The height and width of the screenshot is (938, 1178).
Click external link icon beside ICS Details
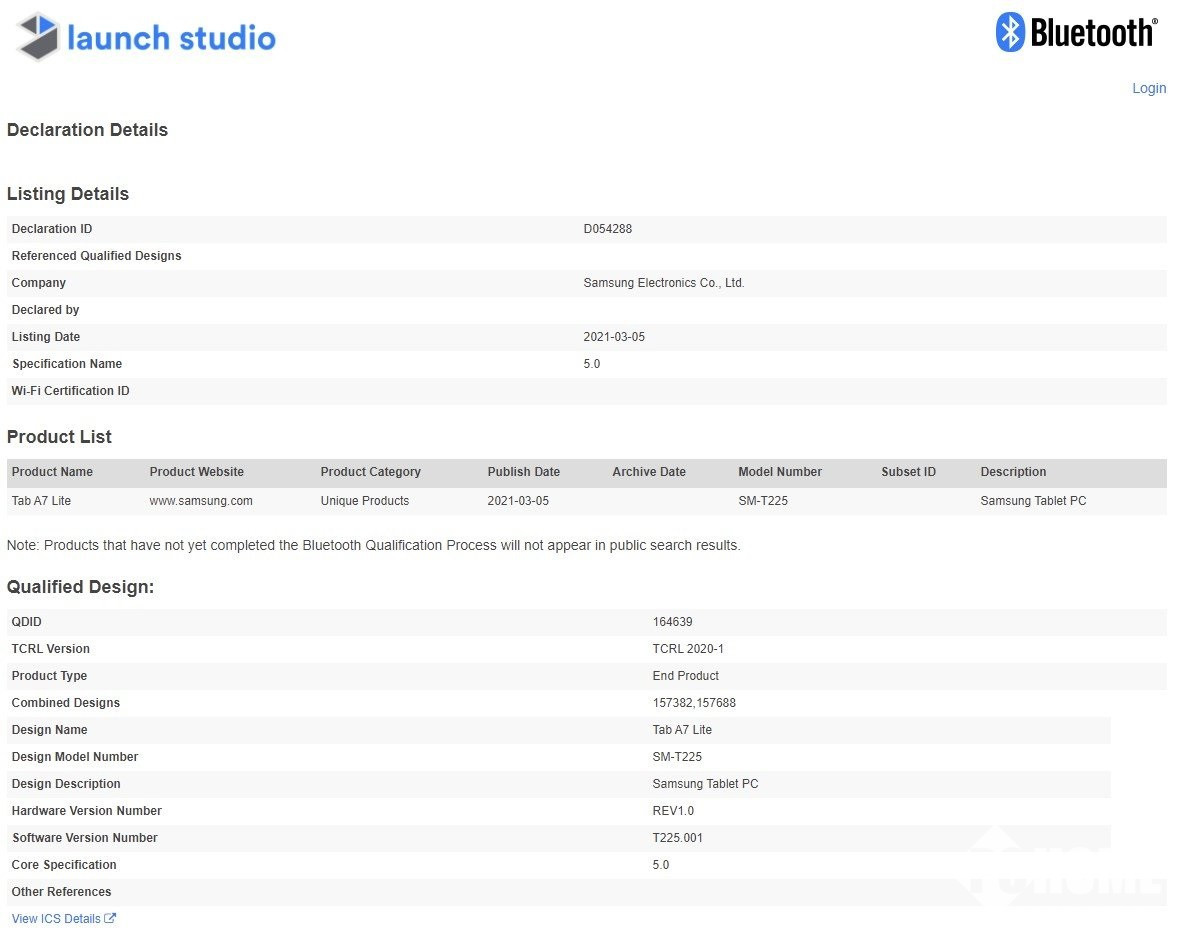(x=110, y=918)
